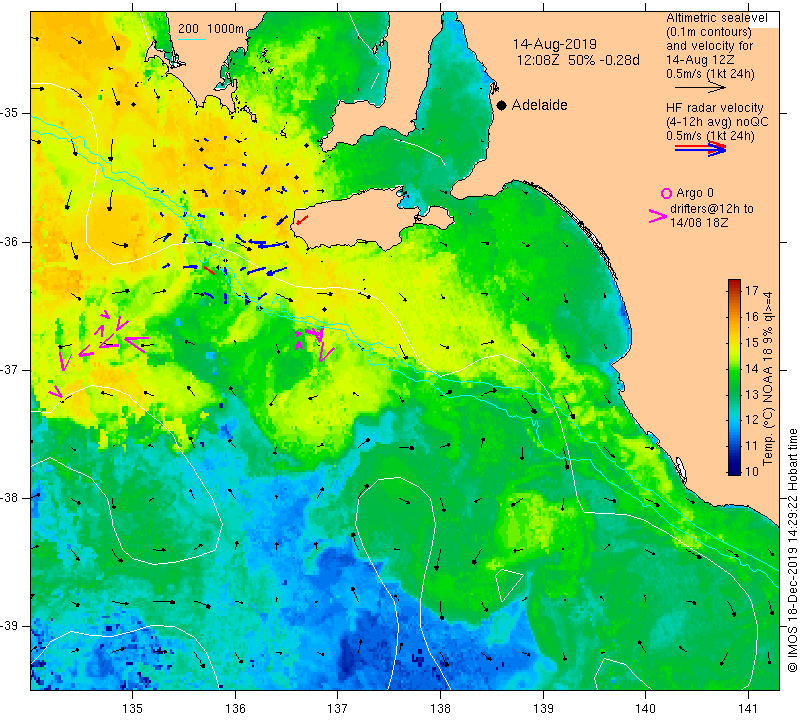Screen dimensions: 800x720
Task: Click the 139 longitude axis label
Action: click(543, 708)
